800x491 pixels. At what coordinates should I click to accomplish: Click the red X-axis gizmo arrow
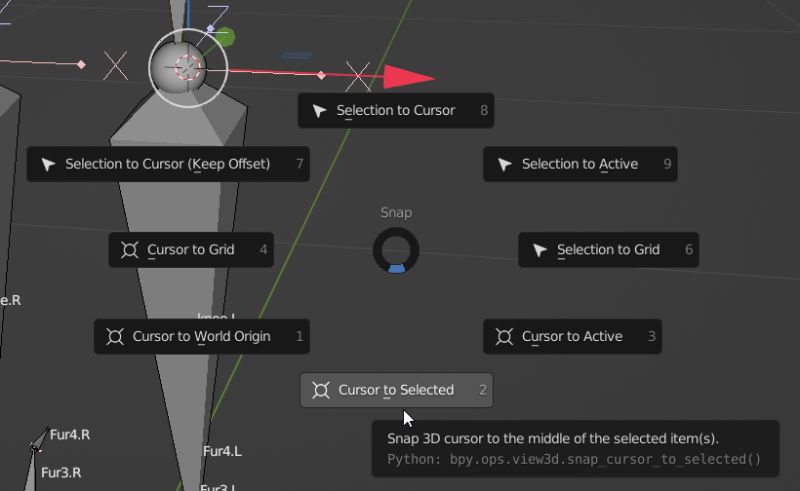pyautogui.click(x=409, y=77)
